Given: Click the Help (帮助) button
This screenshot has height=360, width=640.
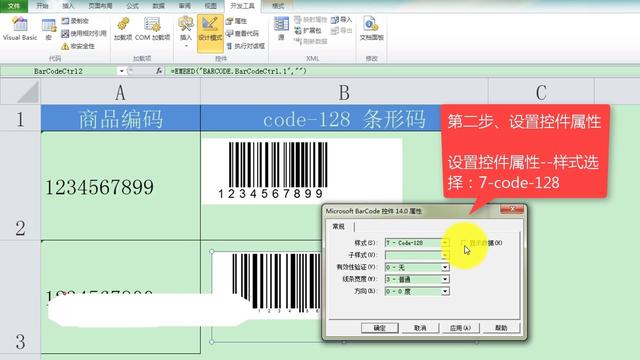Looking at the screenshot, I should click(501, 328).
